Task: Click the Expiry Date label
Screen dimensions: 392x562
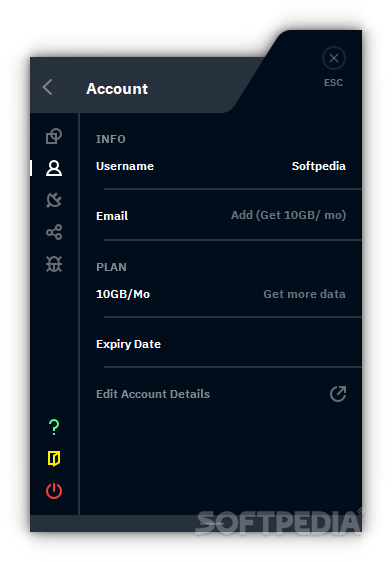Action: coord(128,344)
